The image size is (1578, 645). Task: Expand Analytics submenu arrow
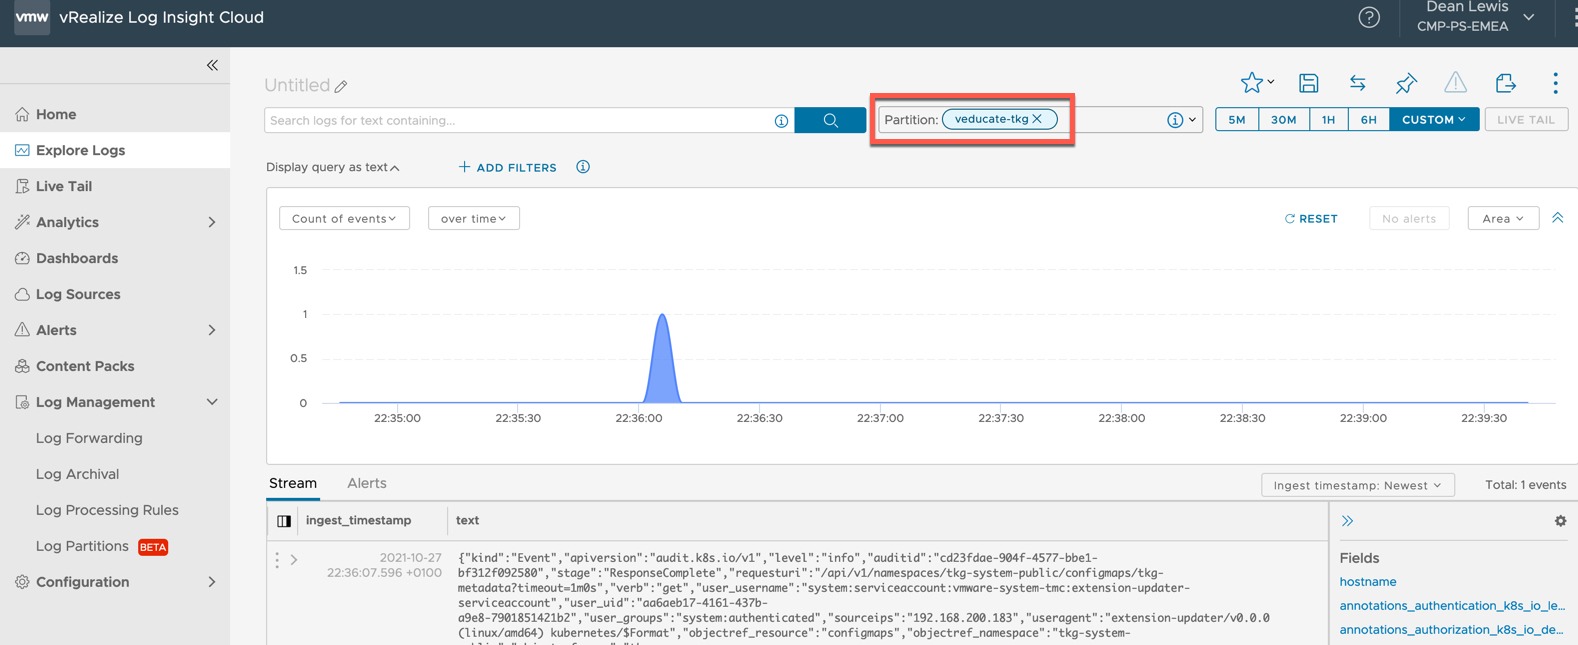[x=212, y=222]
